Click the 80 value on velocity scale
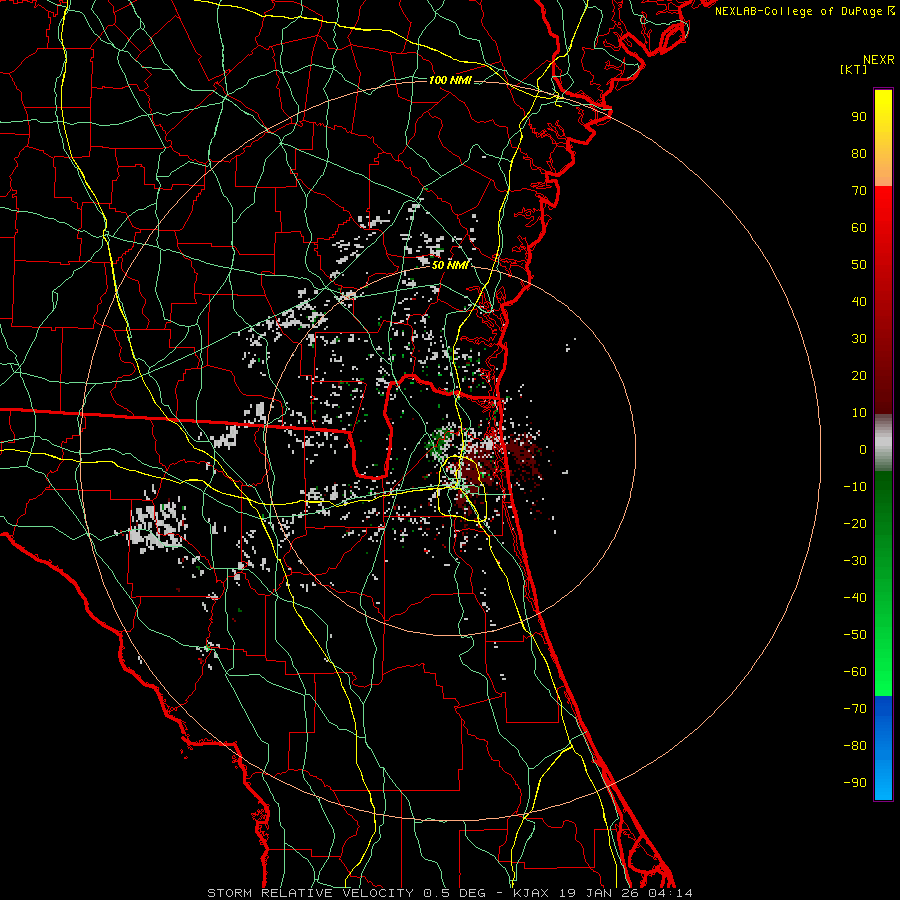Screen dimensions: 900x900 859,153
